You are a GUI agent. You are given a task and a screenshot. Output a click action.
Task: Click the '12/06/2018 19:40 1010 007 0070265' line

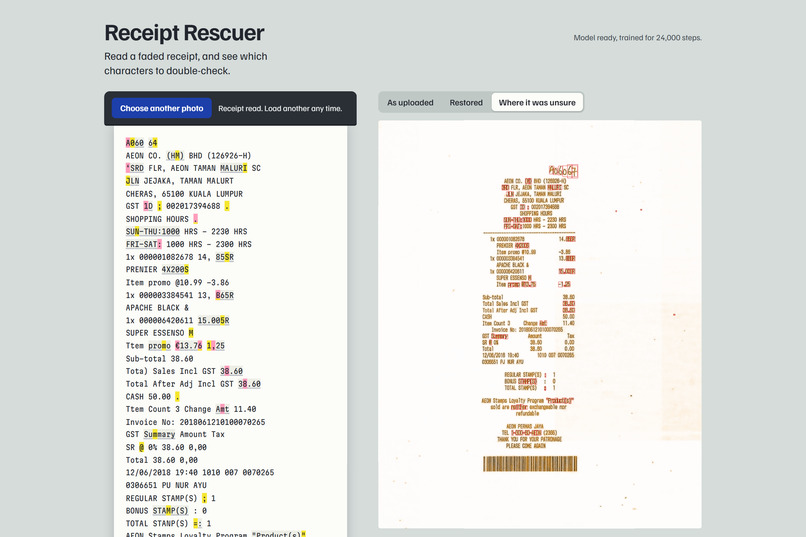[200, 472]
